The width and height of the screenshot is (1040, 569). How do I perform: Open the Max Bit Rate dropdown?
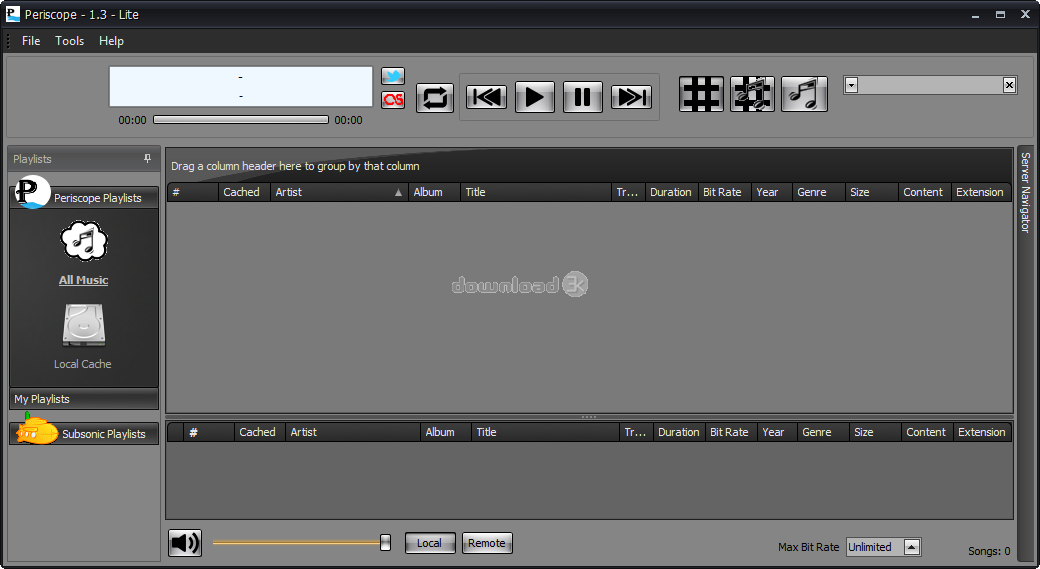[912, 547]
